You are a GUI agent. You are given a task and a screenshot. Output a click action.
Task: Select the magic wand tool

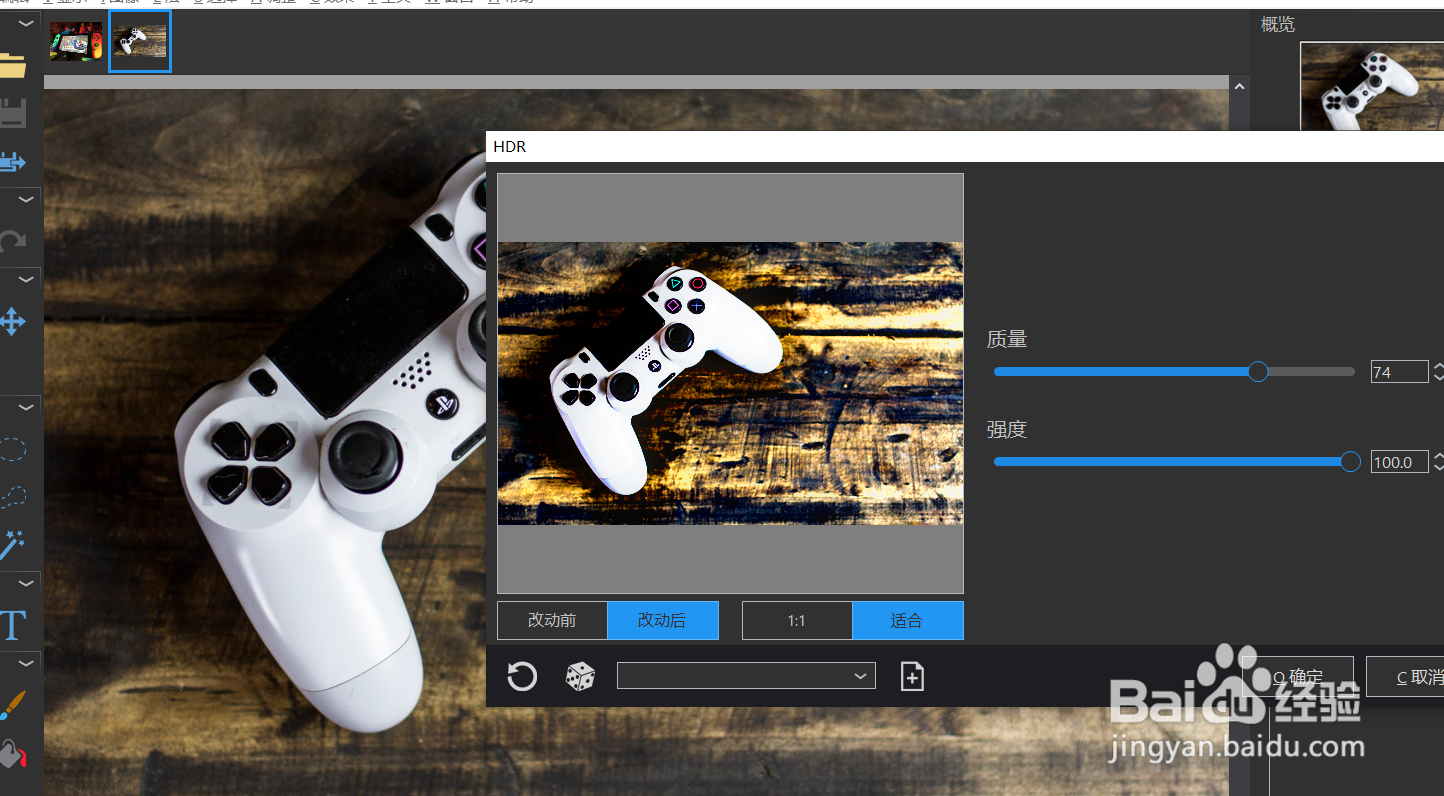(12, 544)
